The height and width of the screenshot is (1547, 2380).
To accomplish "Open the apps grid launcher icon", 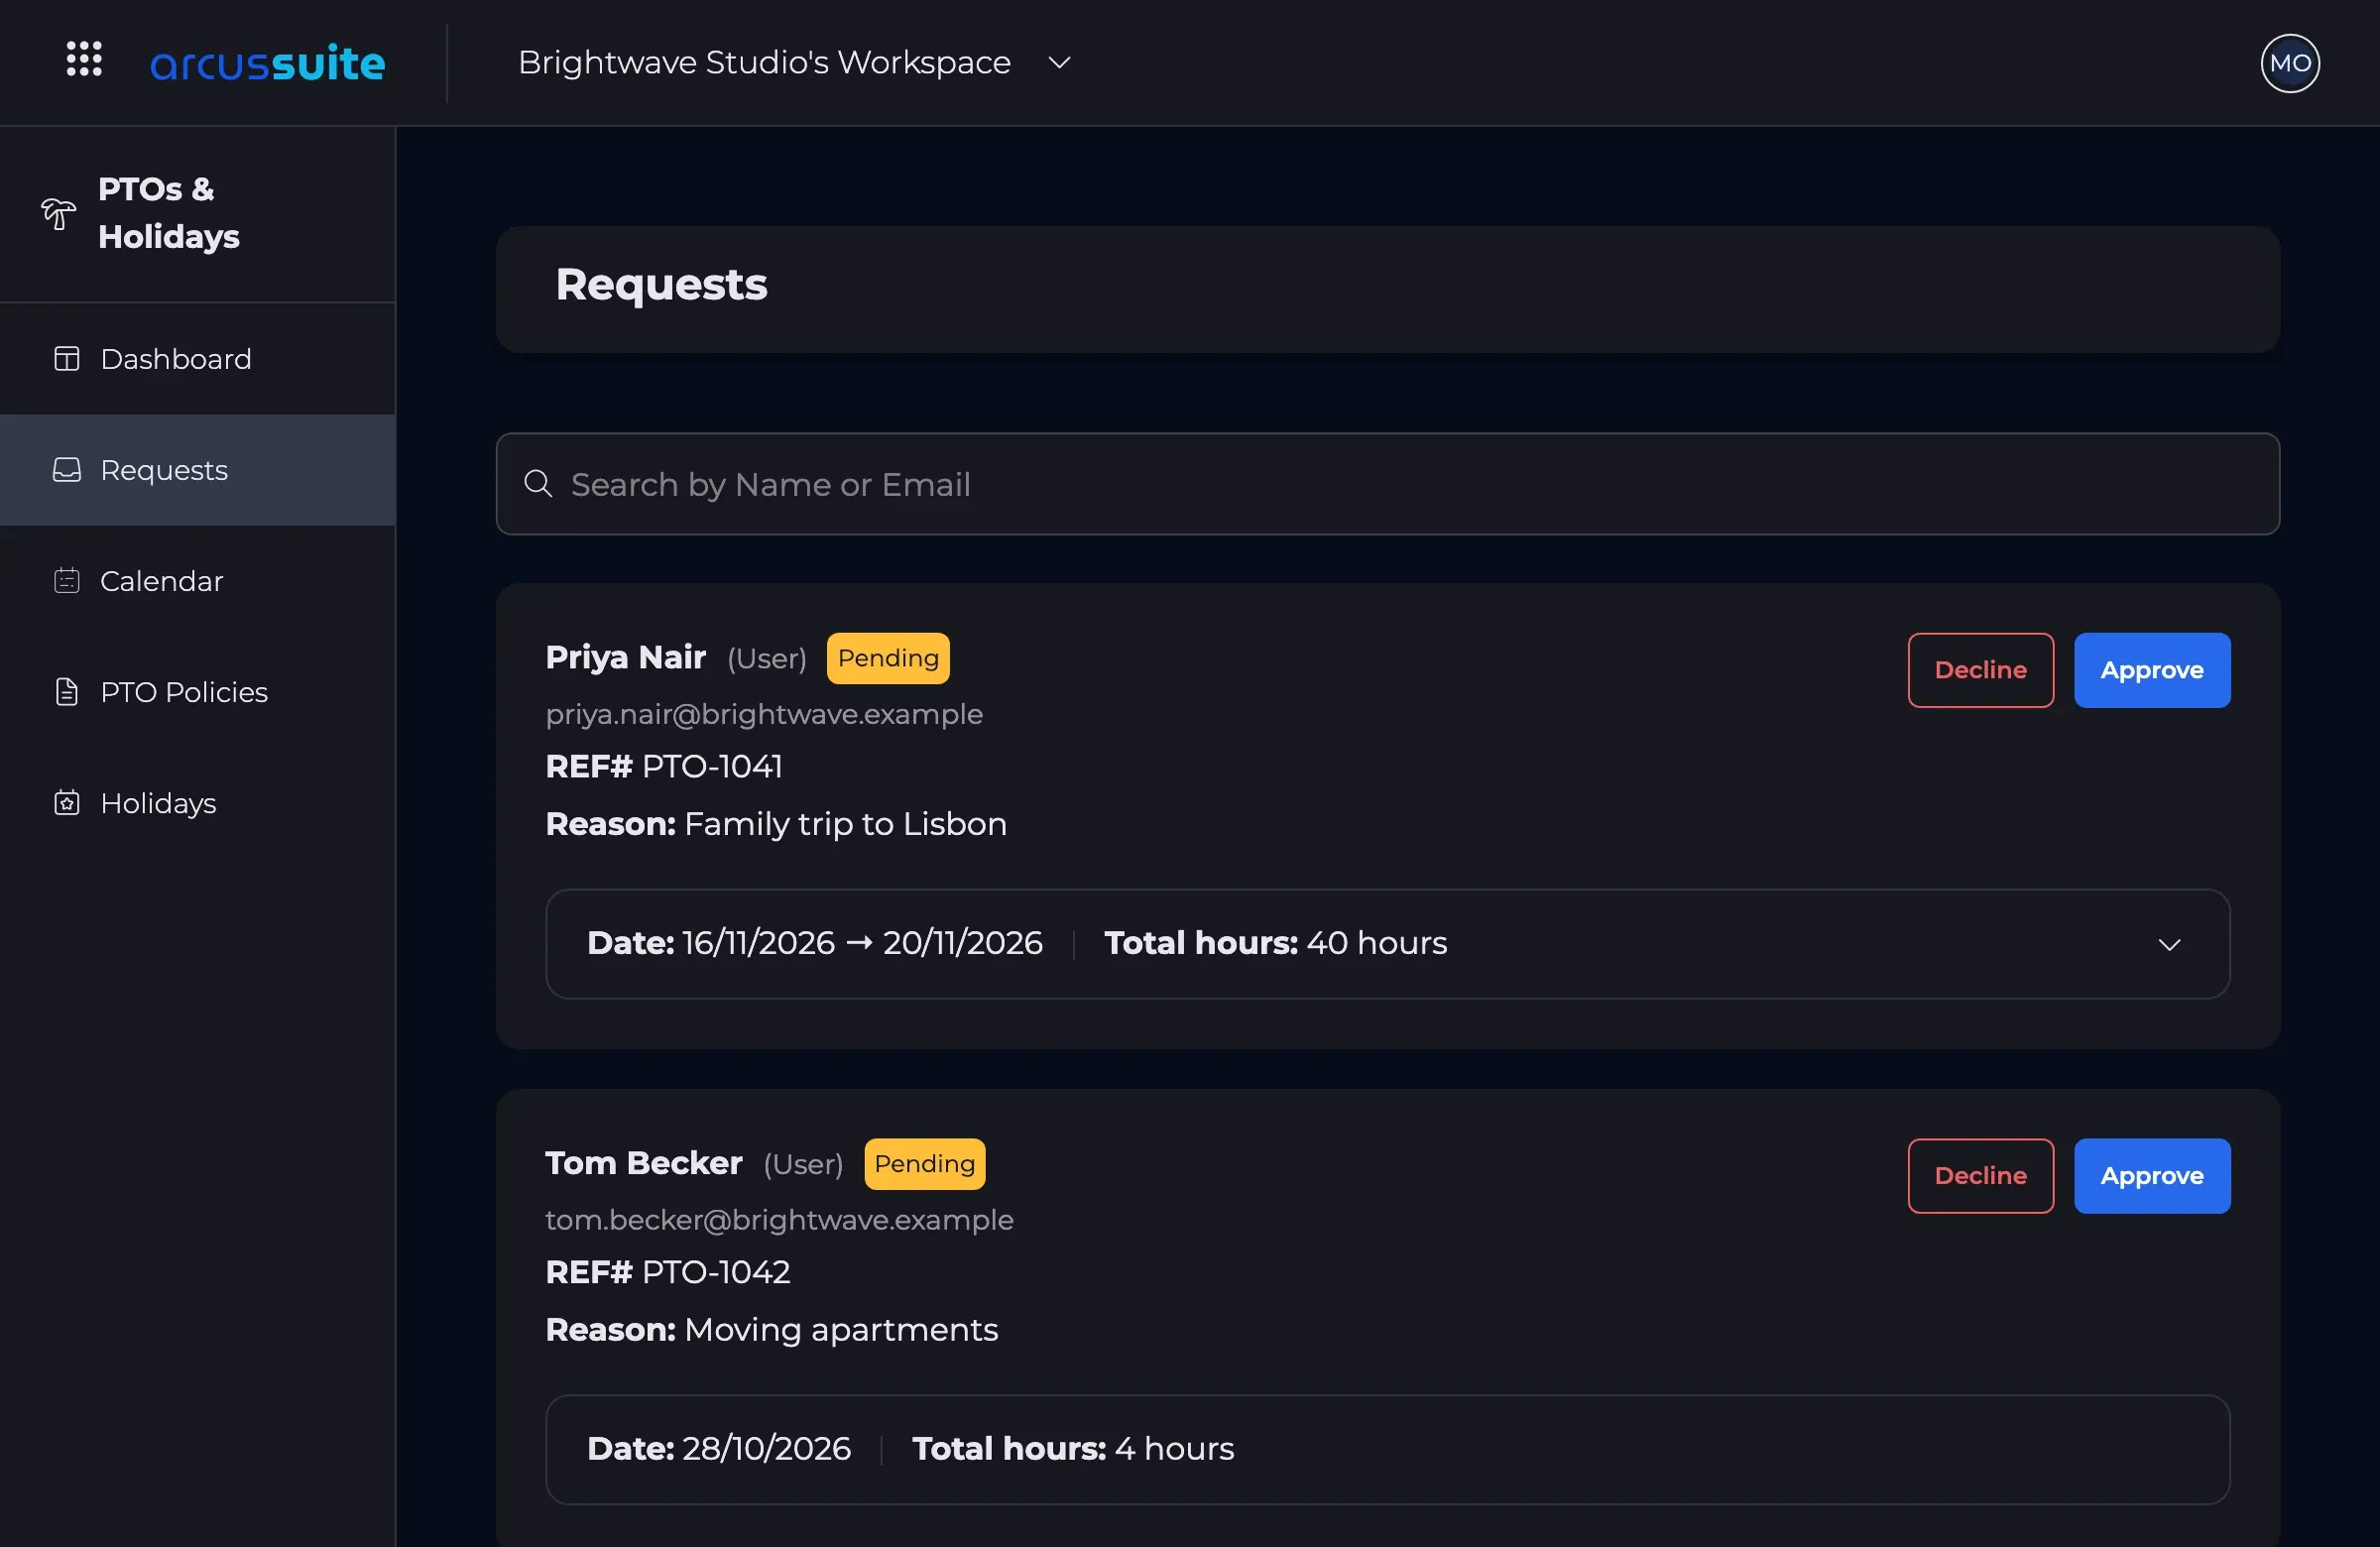I will pos(84,59).
